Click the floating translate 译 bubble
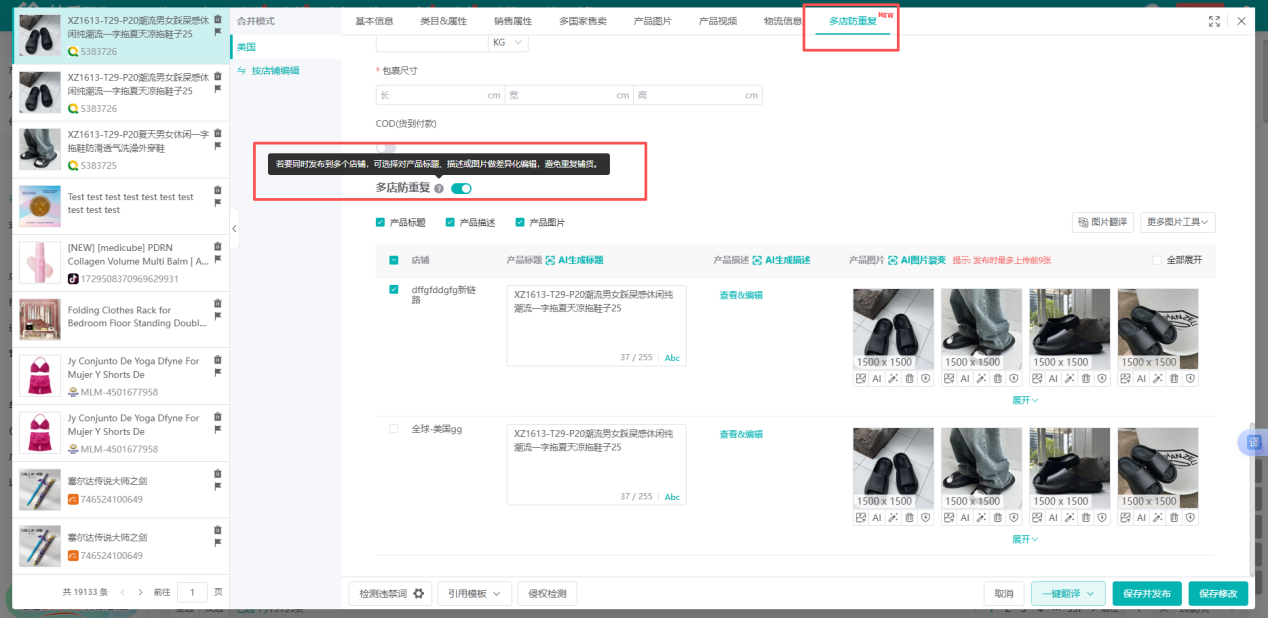The height and width of the screenshot is (618, 1268). point(1254,442)
